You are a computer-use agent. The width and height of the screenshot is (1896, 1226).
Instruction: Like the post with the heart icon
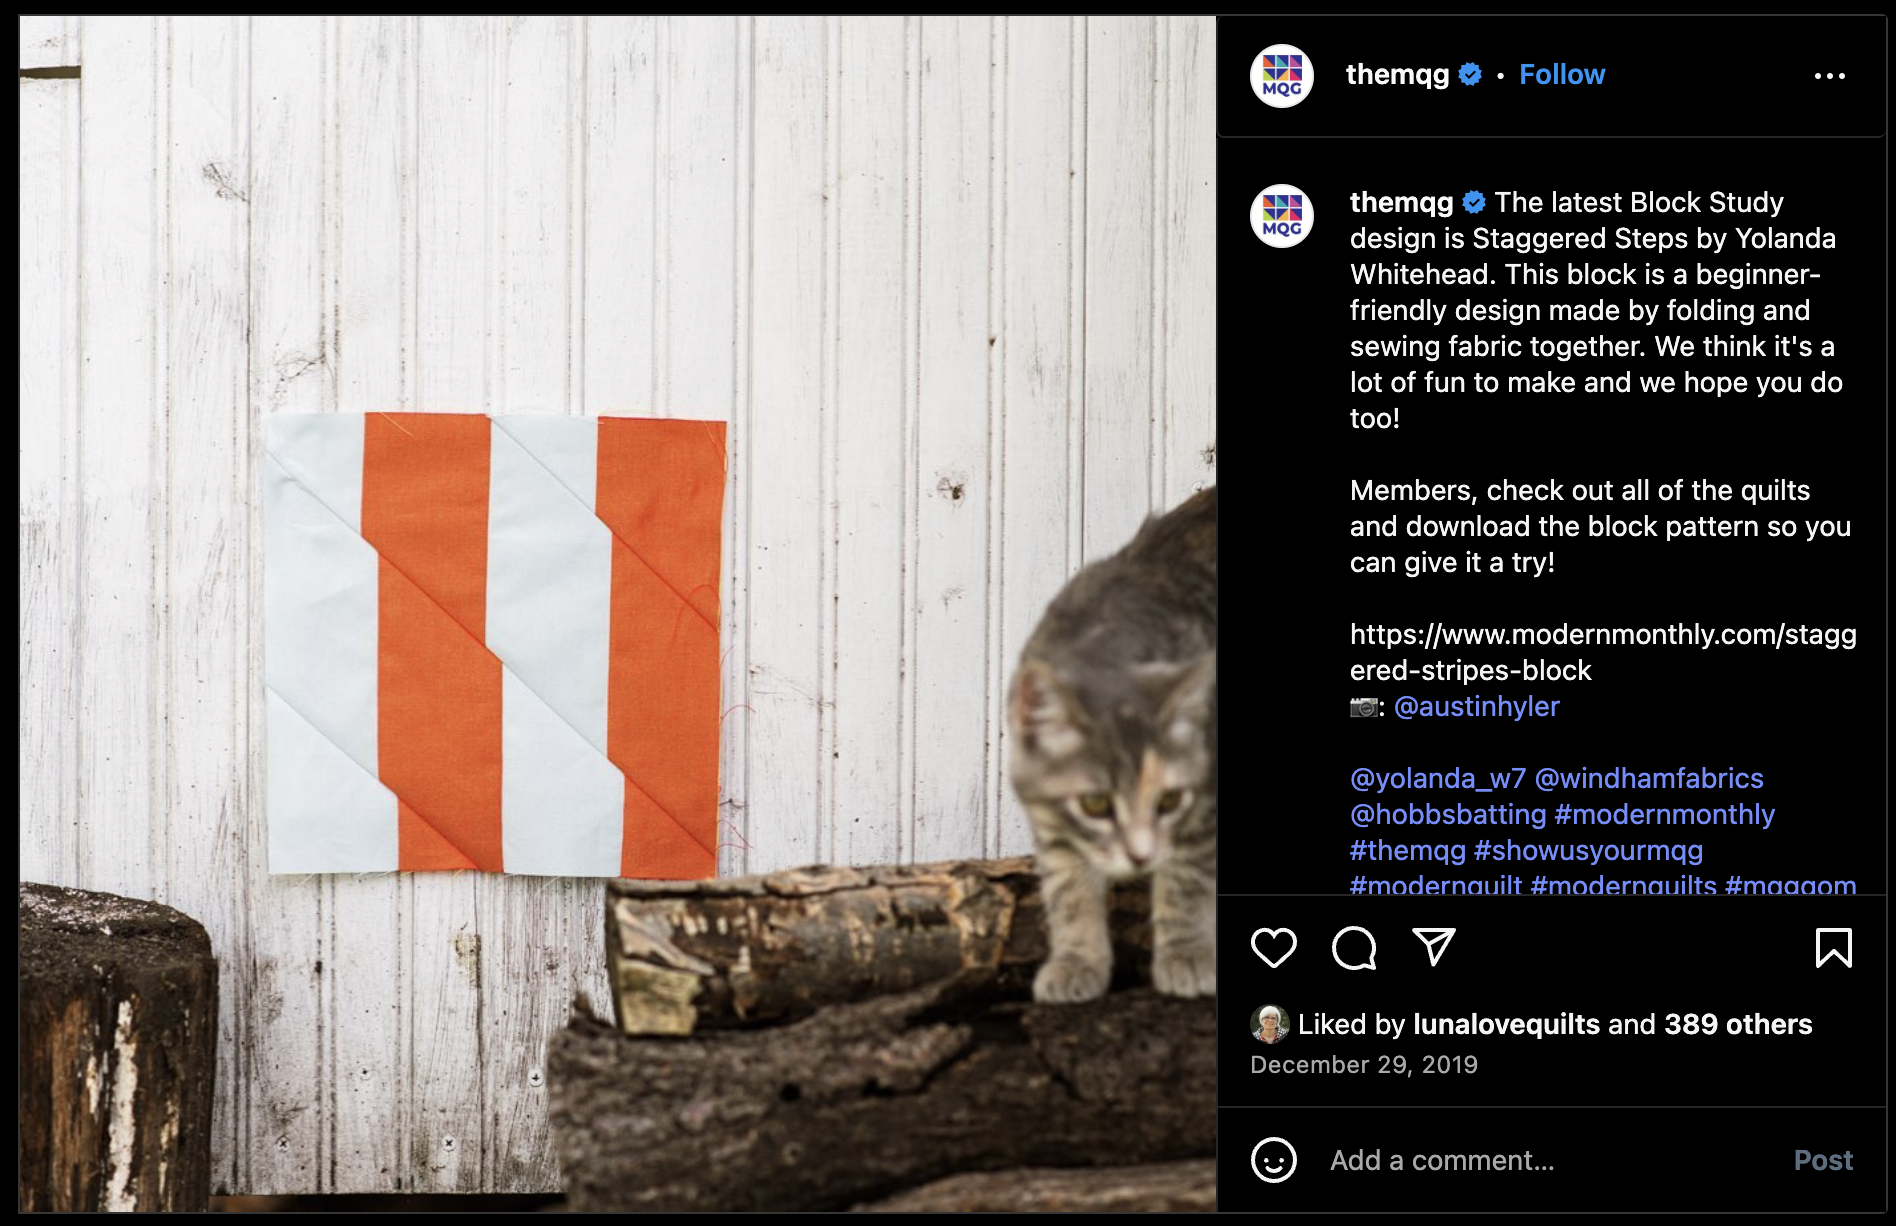[1273, 948]
